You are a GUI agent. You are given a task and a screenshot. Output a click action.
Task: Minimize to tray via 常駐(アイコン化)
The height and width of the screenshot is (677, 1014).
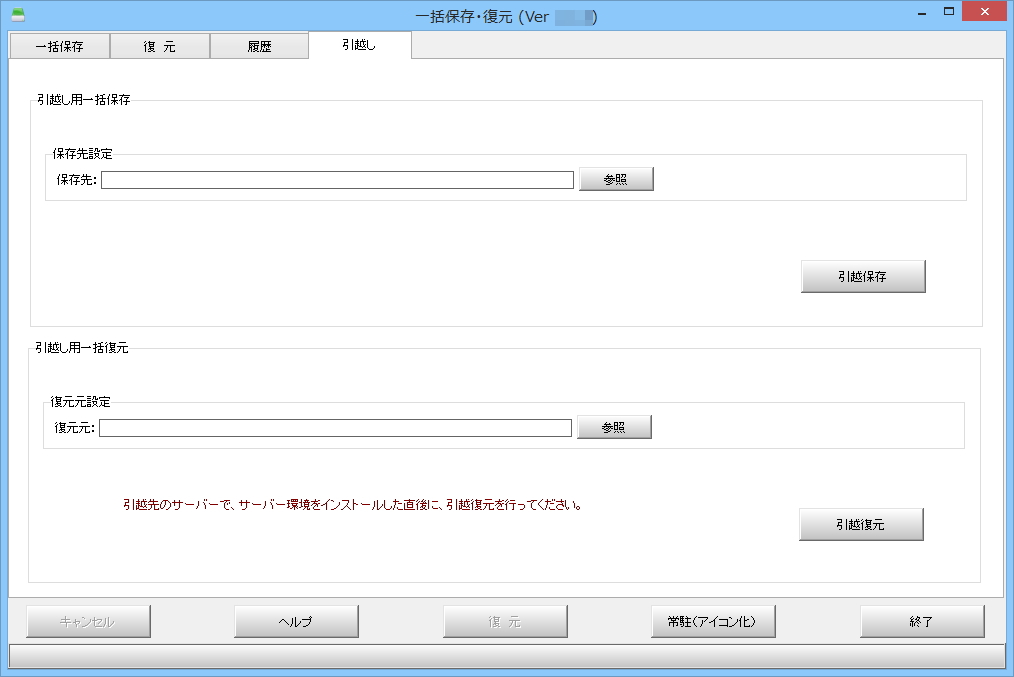tap(713, 622)
